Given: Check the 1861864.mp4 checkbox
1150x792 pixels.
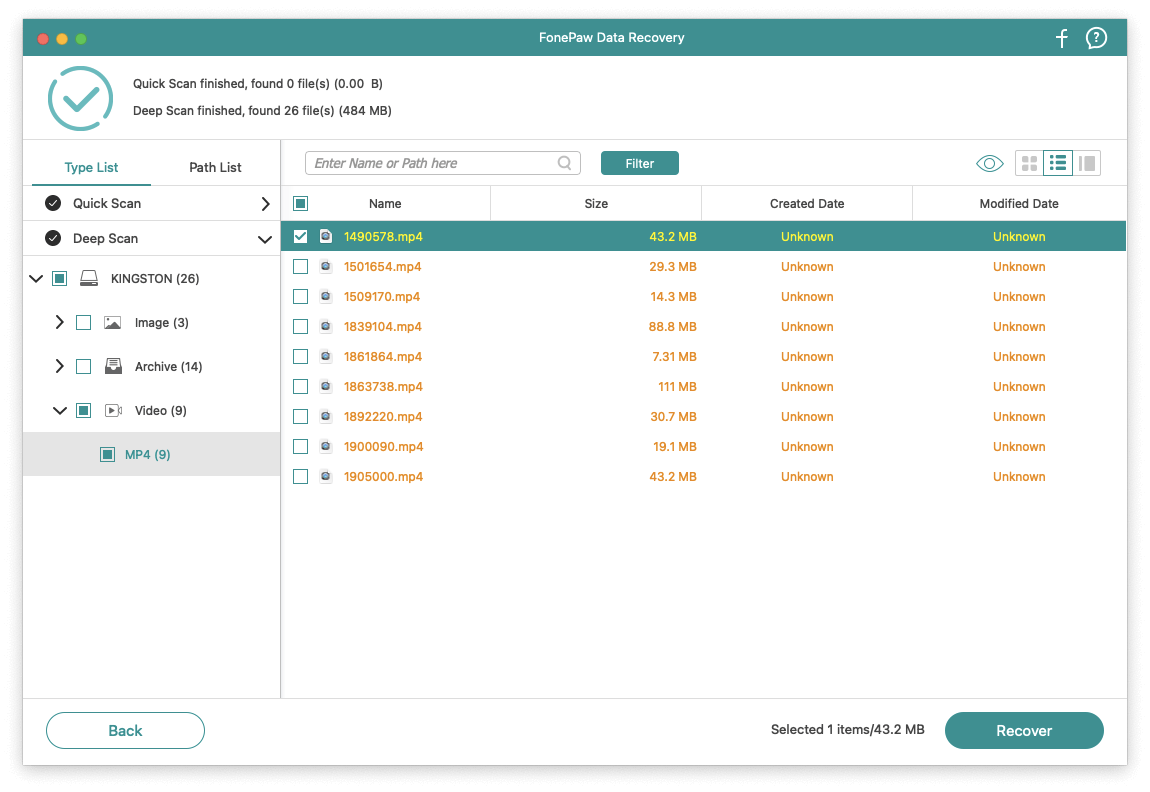Looking at the screenshot, I should [301, 356].
